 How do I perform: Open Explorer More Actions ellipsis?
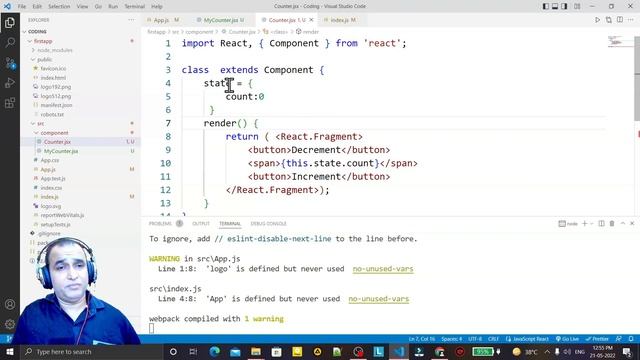[x=131, y=20]
